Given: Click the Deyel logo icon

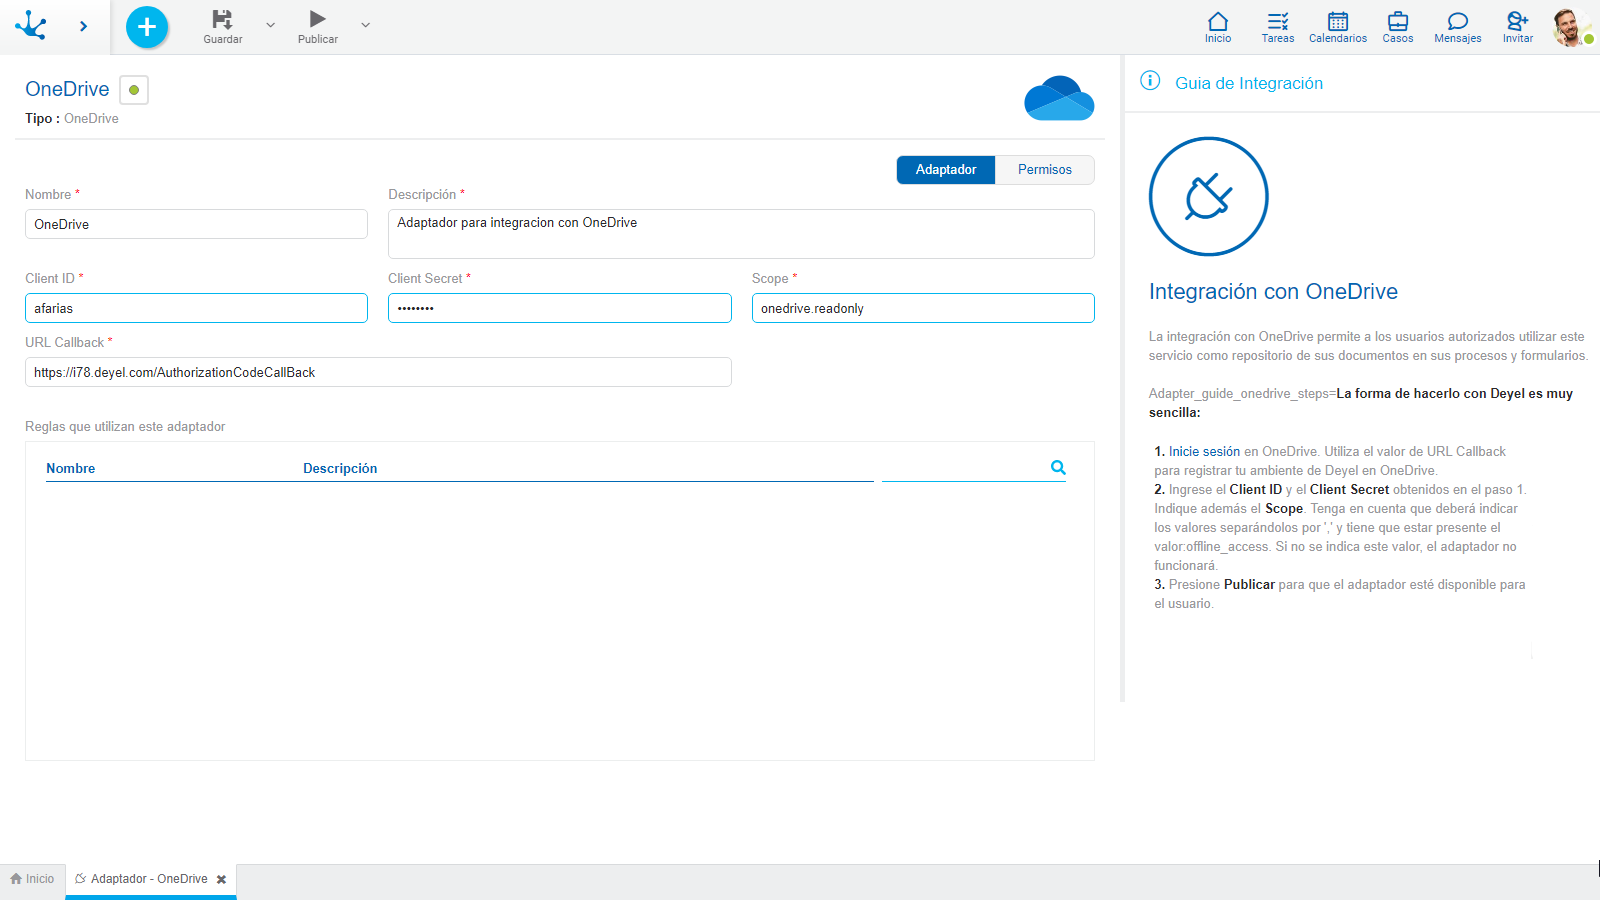Looking at the screenshot, I should pos(31,25).
